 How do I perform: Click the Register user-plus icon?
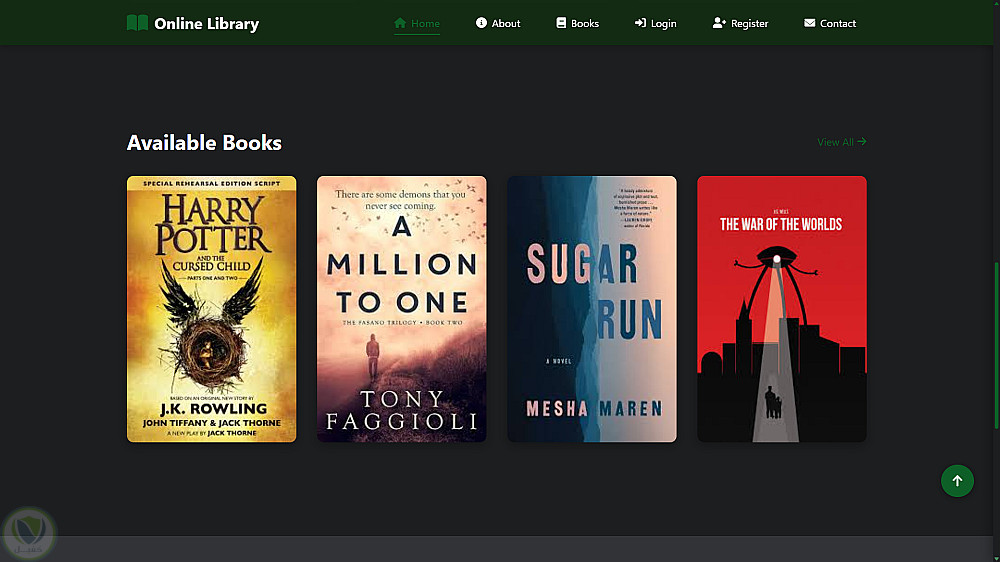pos(719,23)
